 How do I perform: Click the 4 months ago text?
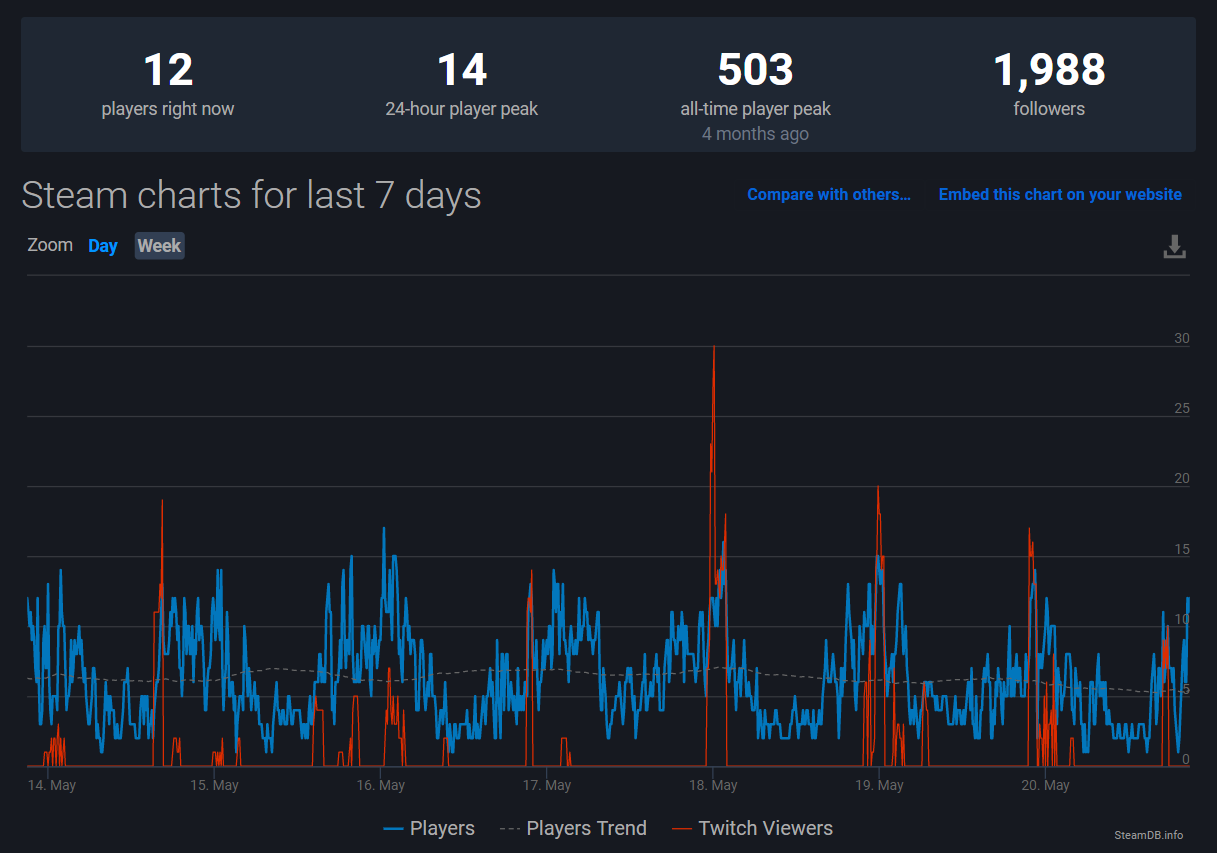coord(755,134)
